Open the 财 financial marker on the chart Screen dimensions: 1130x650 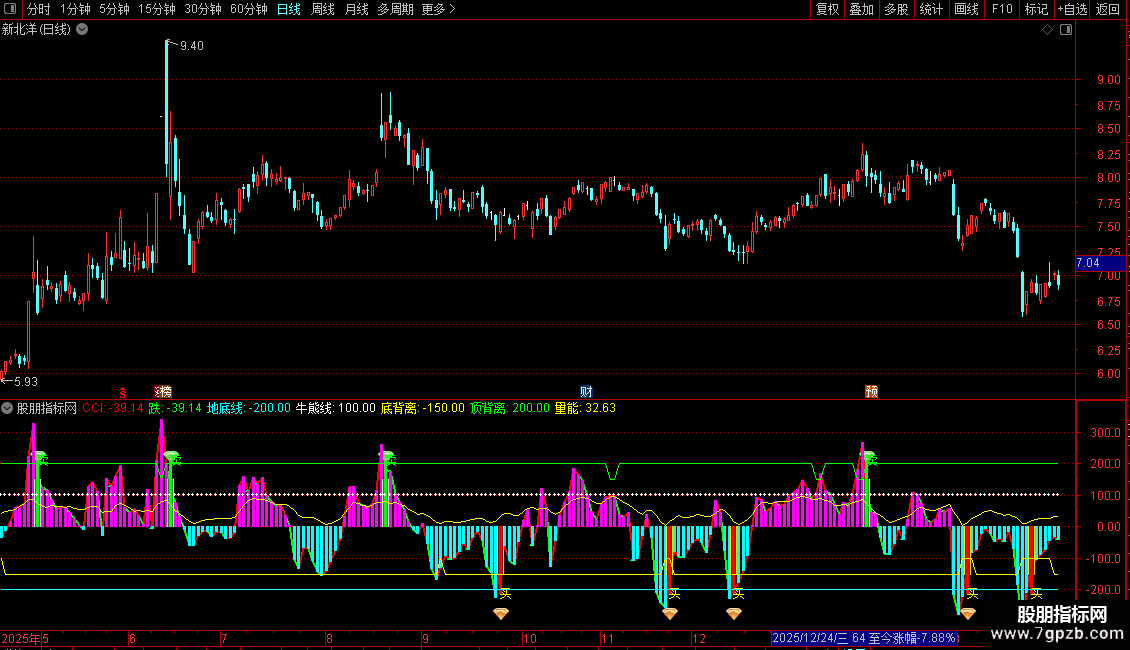point(586,391)
